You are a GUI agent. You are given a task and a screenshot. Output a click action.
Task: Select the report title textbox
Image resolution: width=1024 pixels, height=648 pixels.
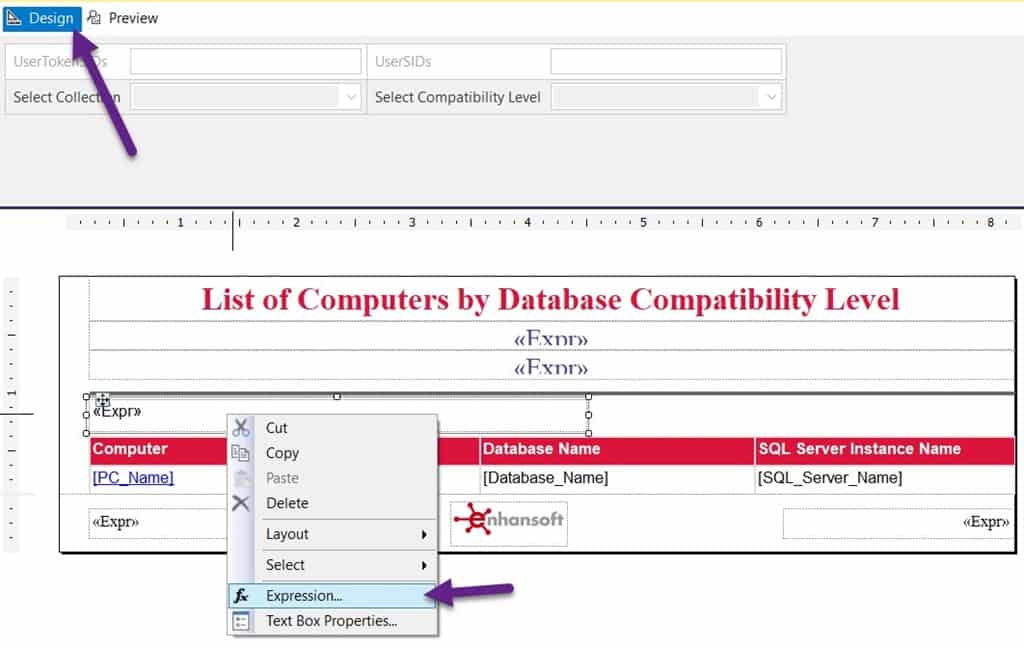click(551, 300)
